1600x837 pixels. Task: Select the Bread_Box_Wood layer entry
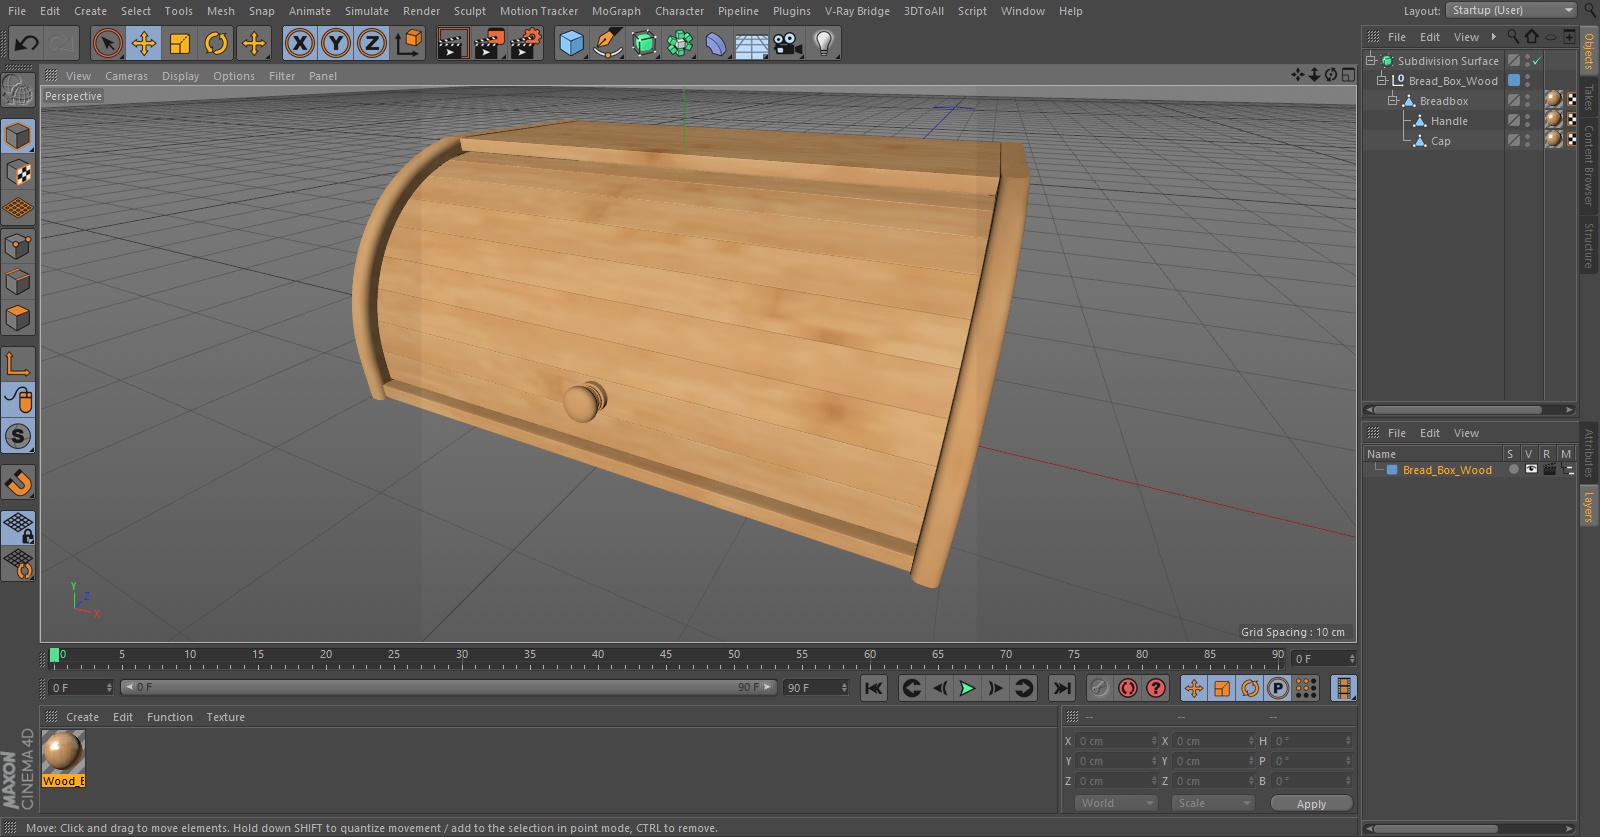pos(1447,470)
